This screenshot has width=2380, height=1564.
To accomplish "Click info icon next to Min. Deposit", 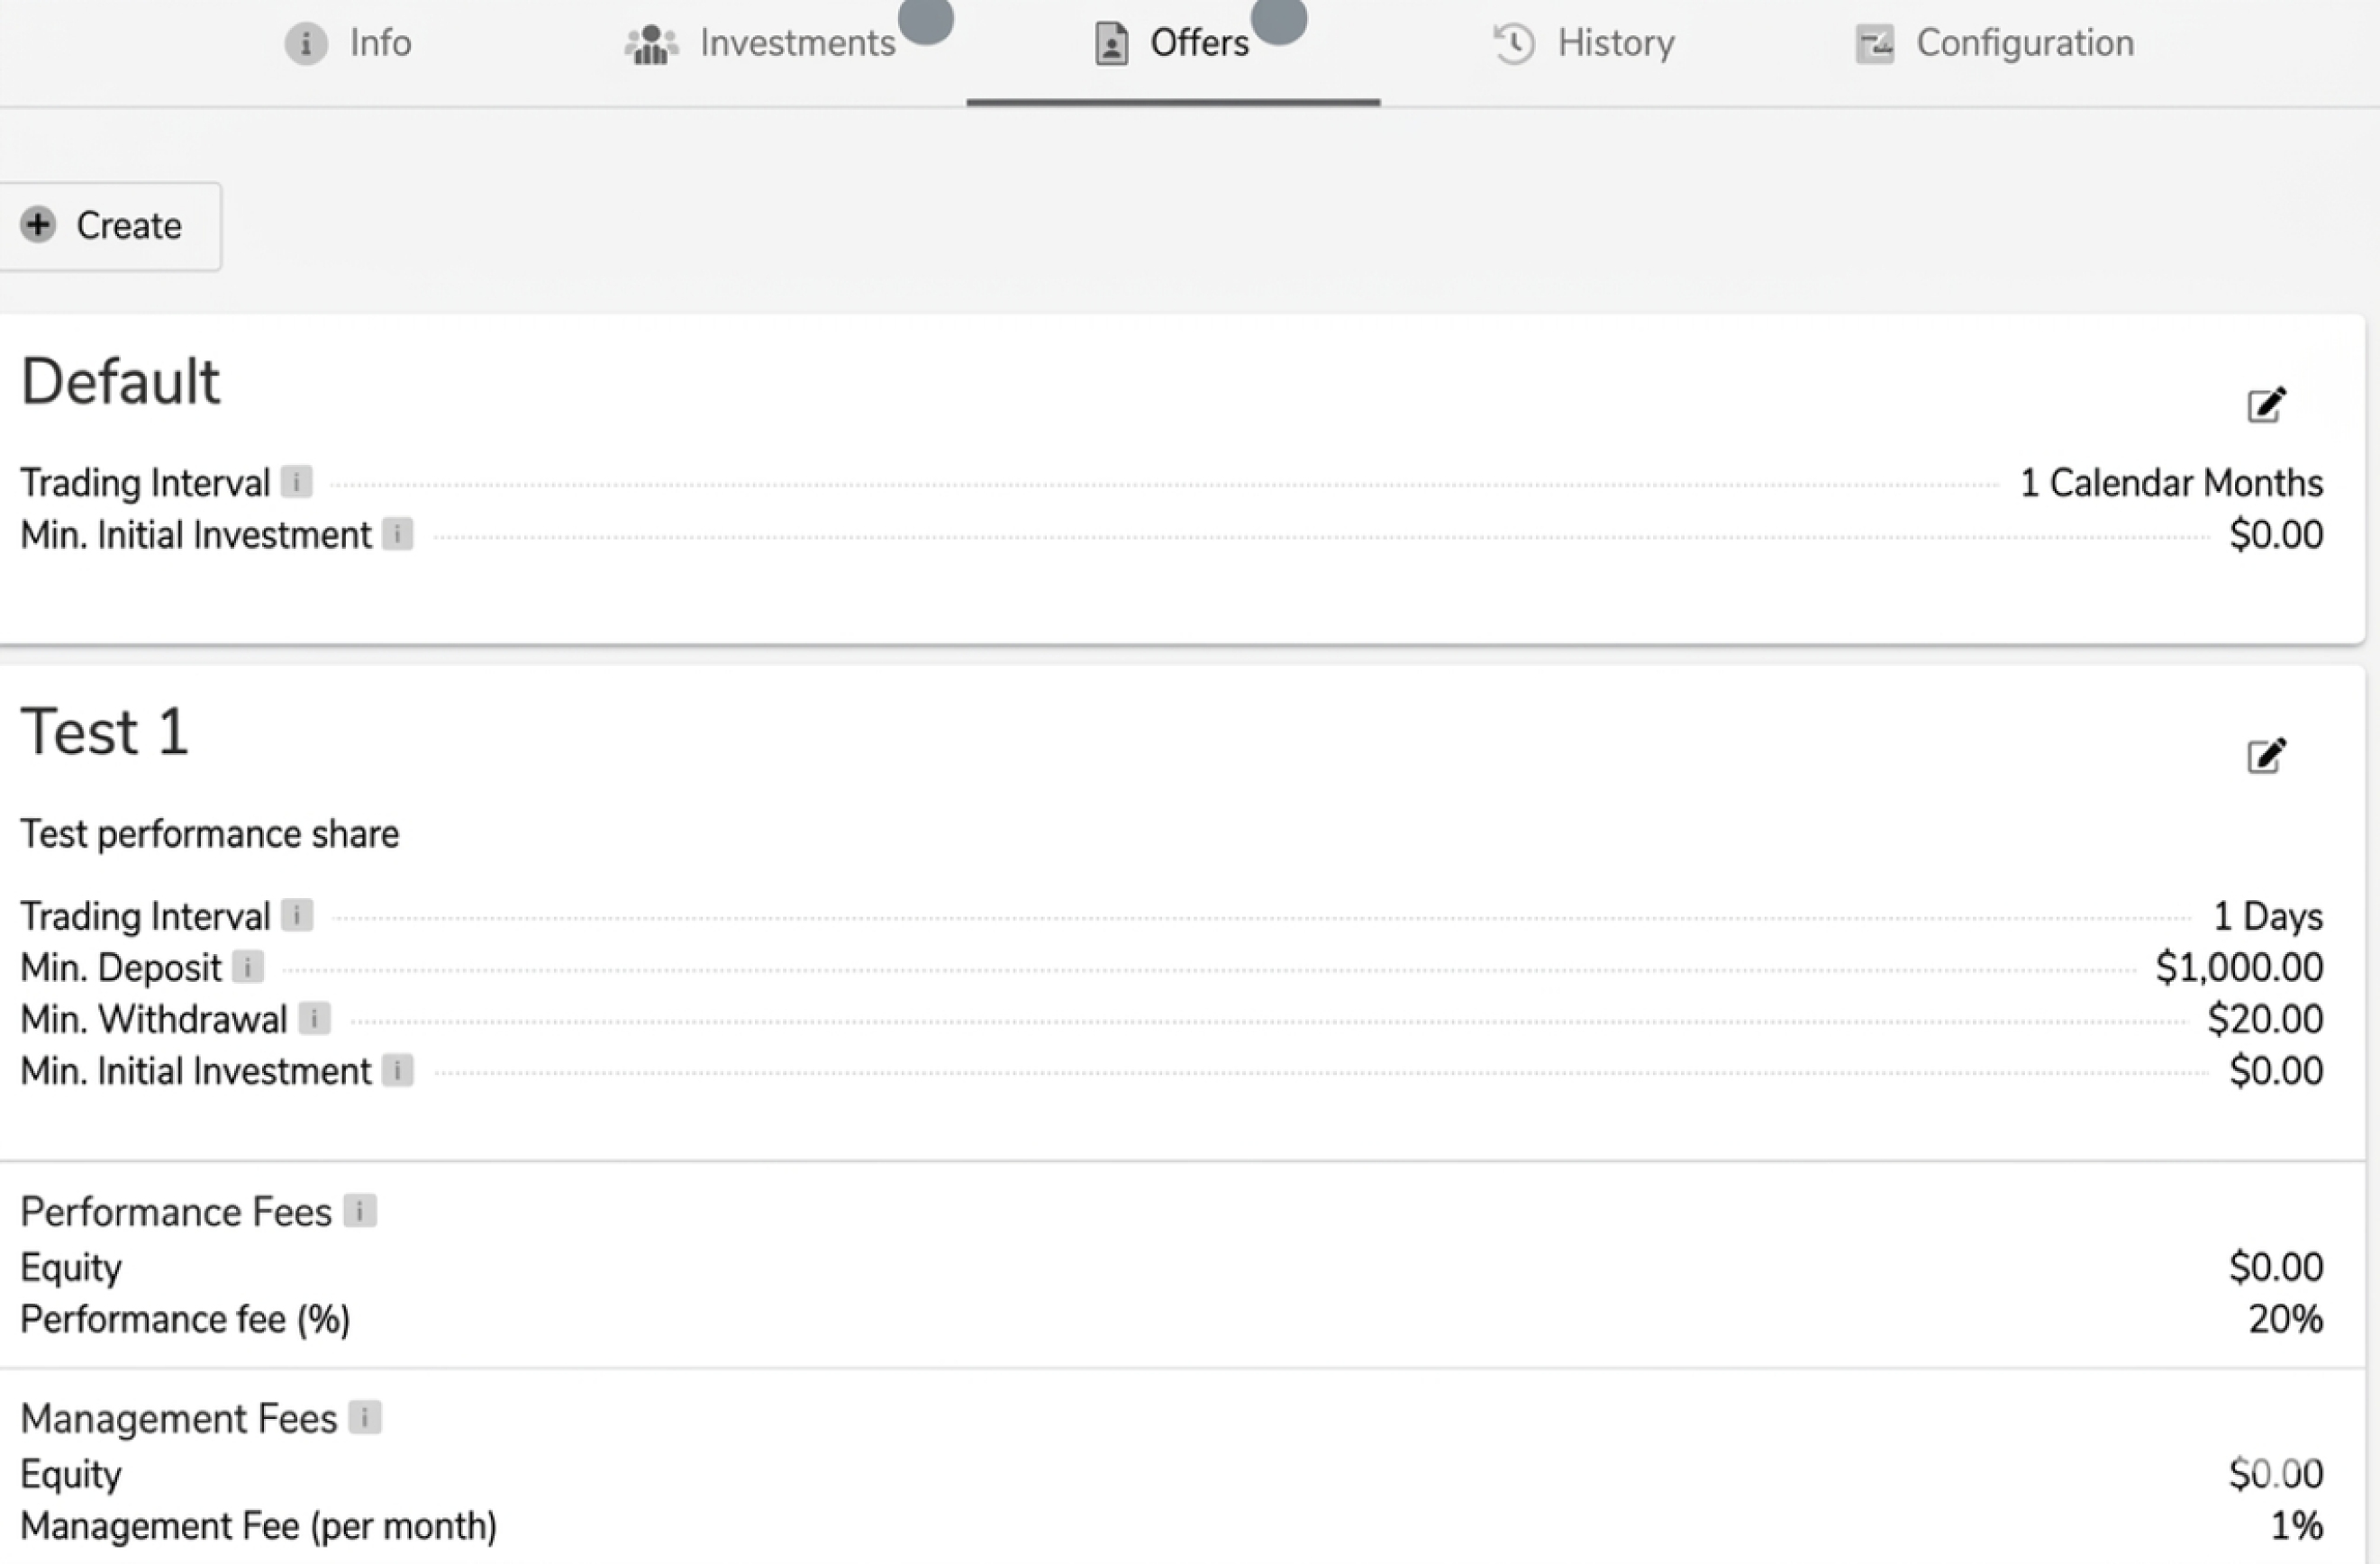I will tap(248, 967).
